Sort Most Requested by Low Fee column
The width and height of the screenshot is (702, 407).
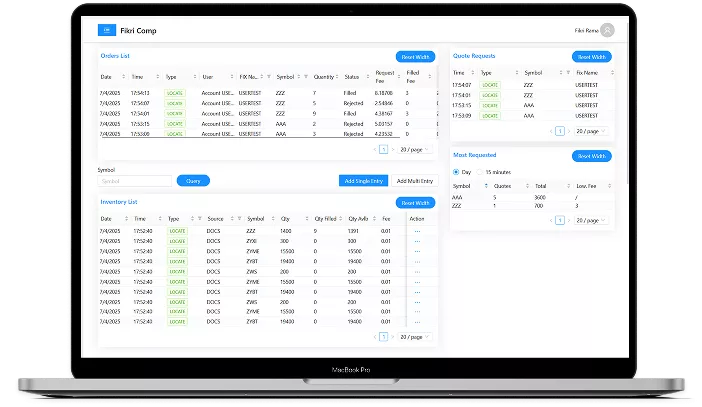click(x=609, y=186)
